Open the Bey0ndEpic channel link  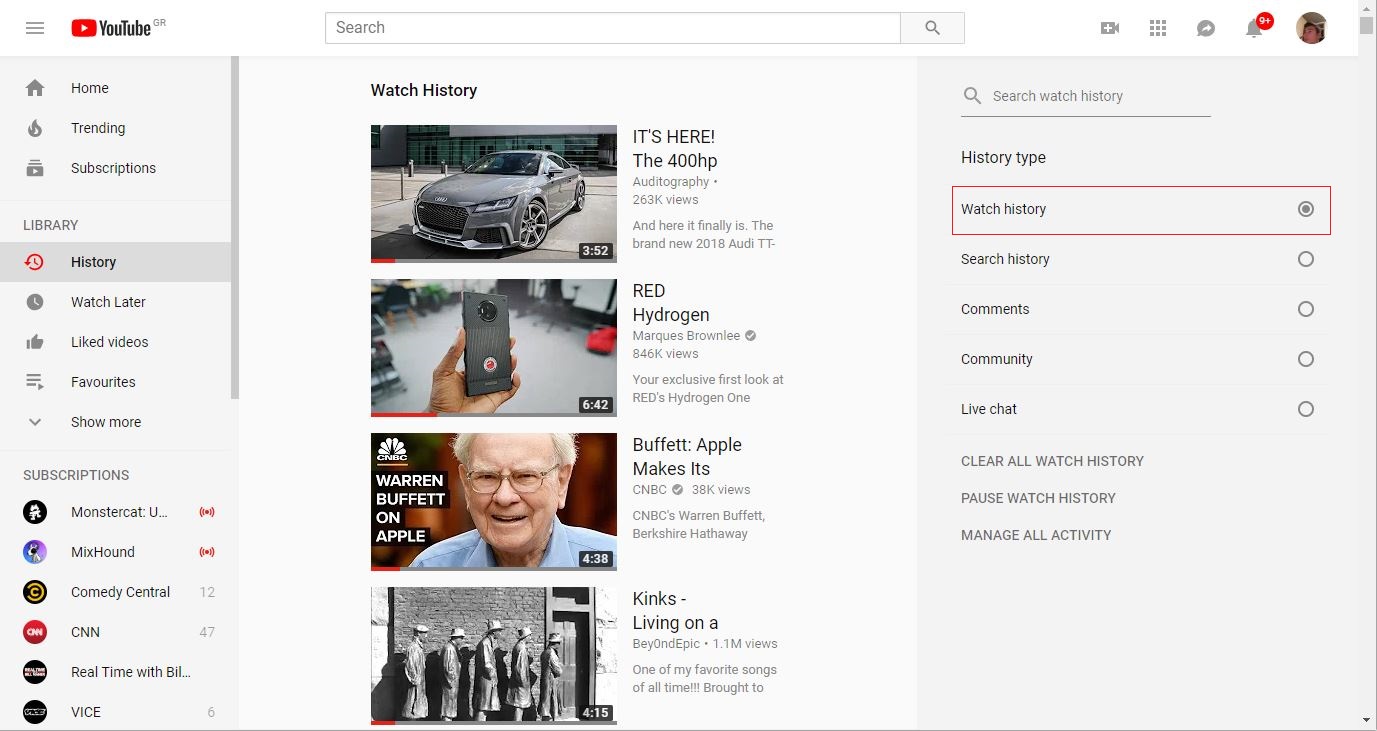667,644
